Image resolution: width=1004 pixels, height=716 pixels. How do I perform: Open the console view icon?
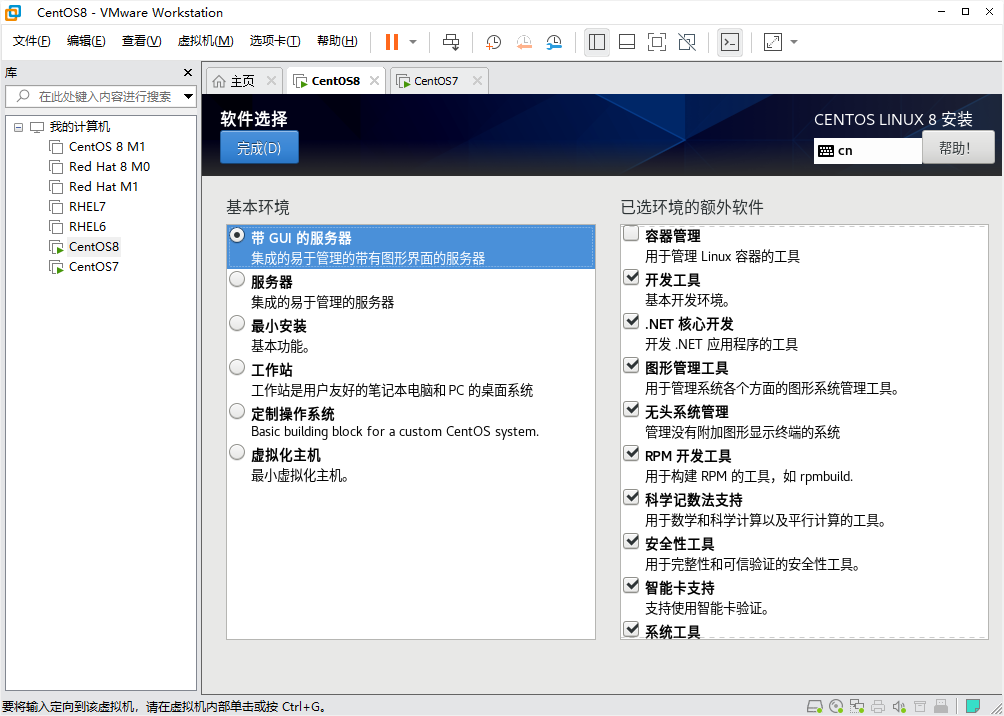coord(730,42)
